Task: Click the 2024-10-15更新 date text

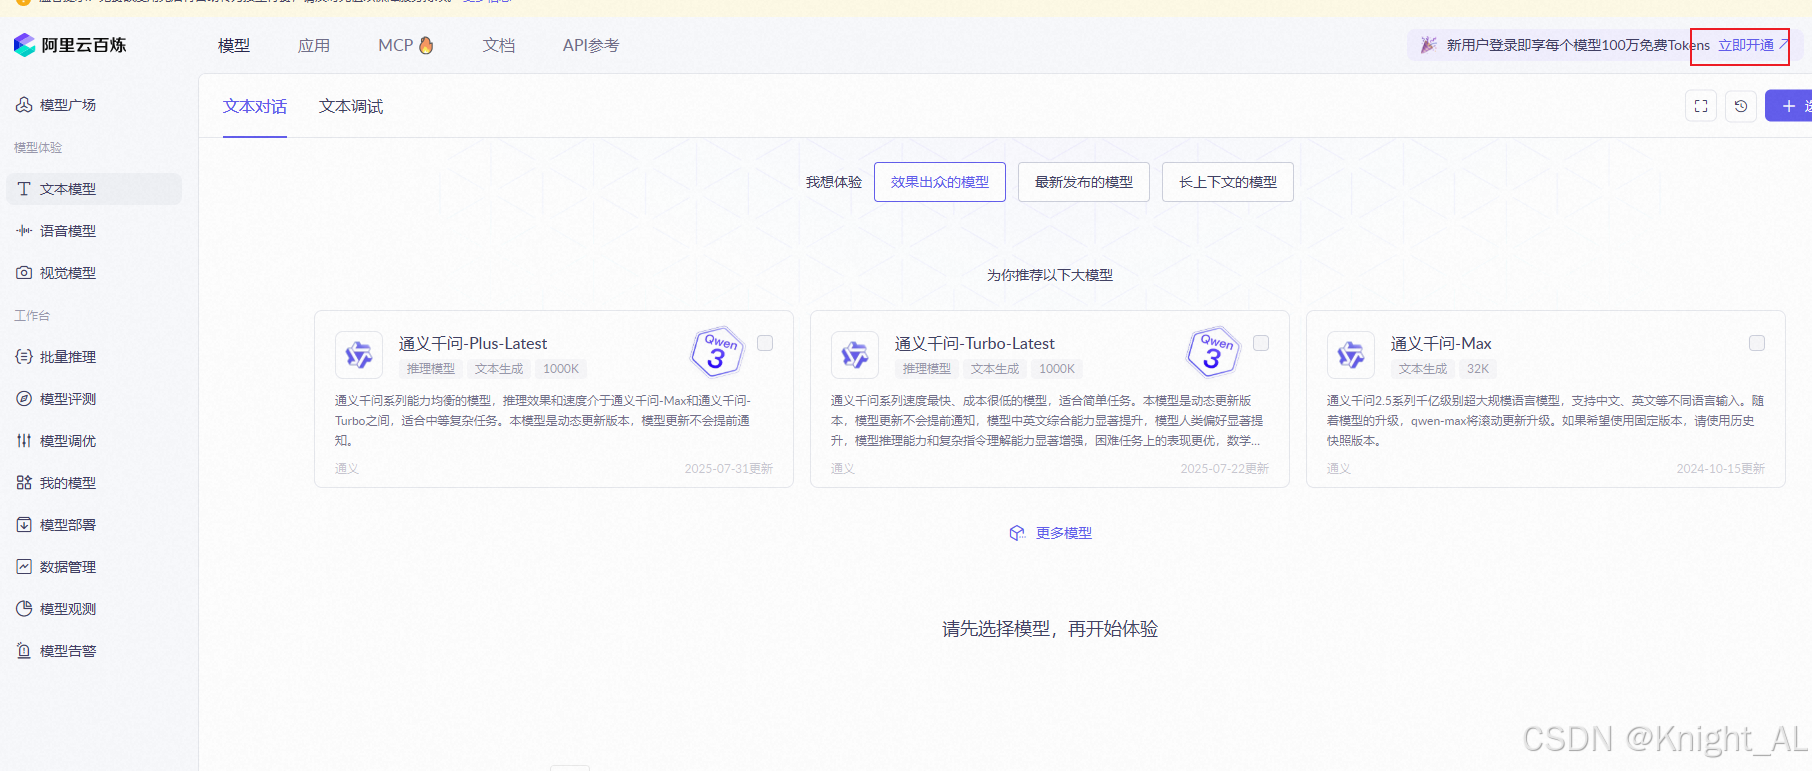Action: point(1721,469)
